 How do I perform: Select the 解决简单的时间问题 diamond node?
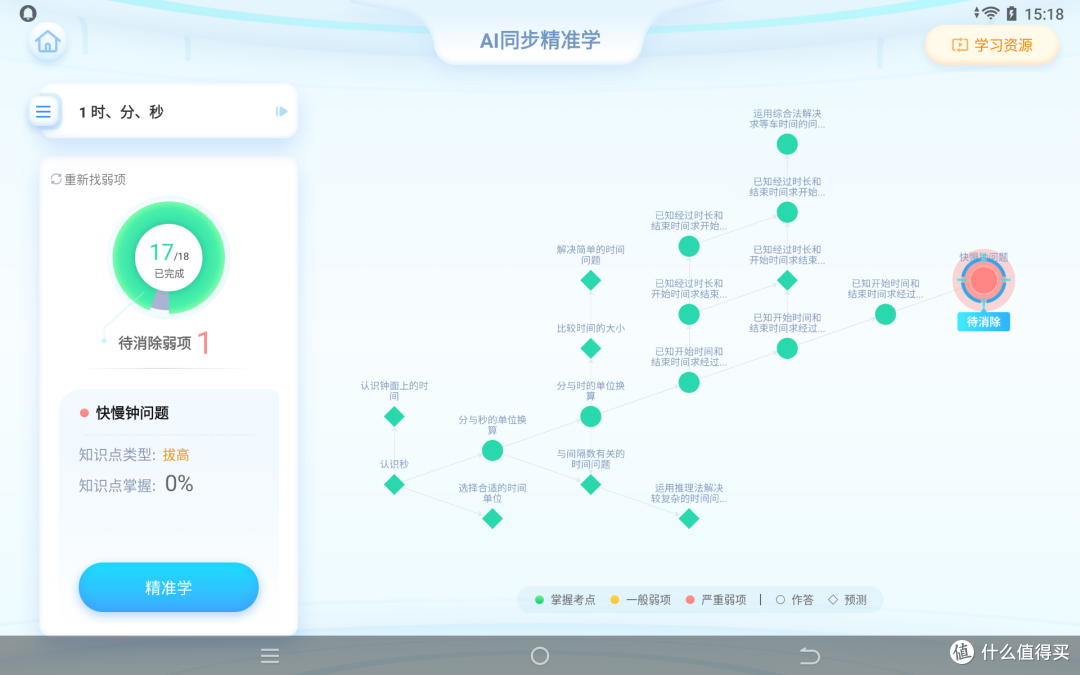click(590, 280)
